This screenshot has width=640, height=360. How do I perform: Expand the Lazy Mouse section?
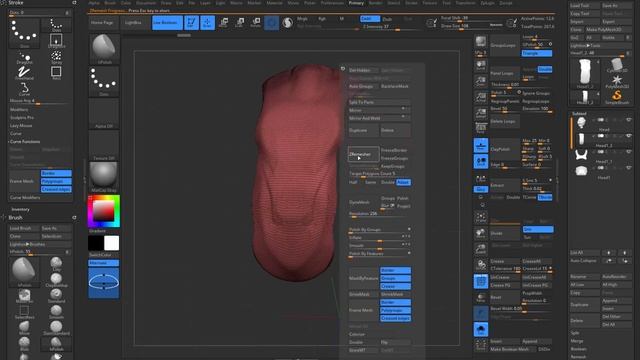click(x=21, y=126)
